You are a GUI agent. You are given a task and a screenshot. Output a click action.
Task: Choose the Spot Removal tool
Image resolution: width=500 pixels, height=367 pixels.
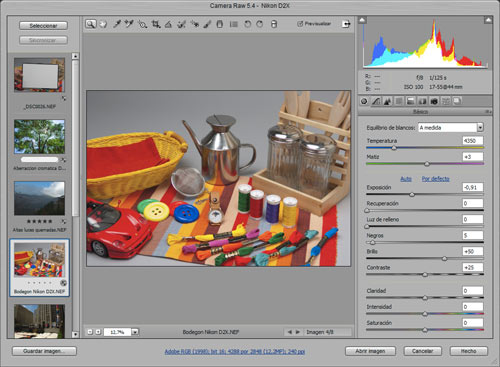181,24
